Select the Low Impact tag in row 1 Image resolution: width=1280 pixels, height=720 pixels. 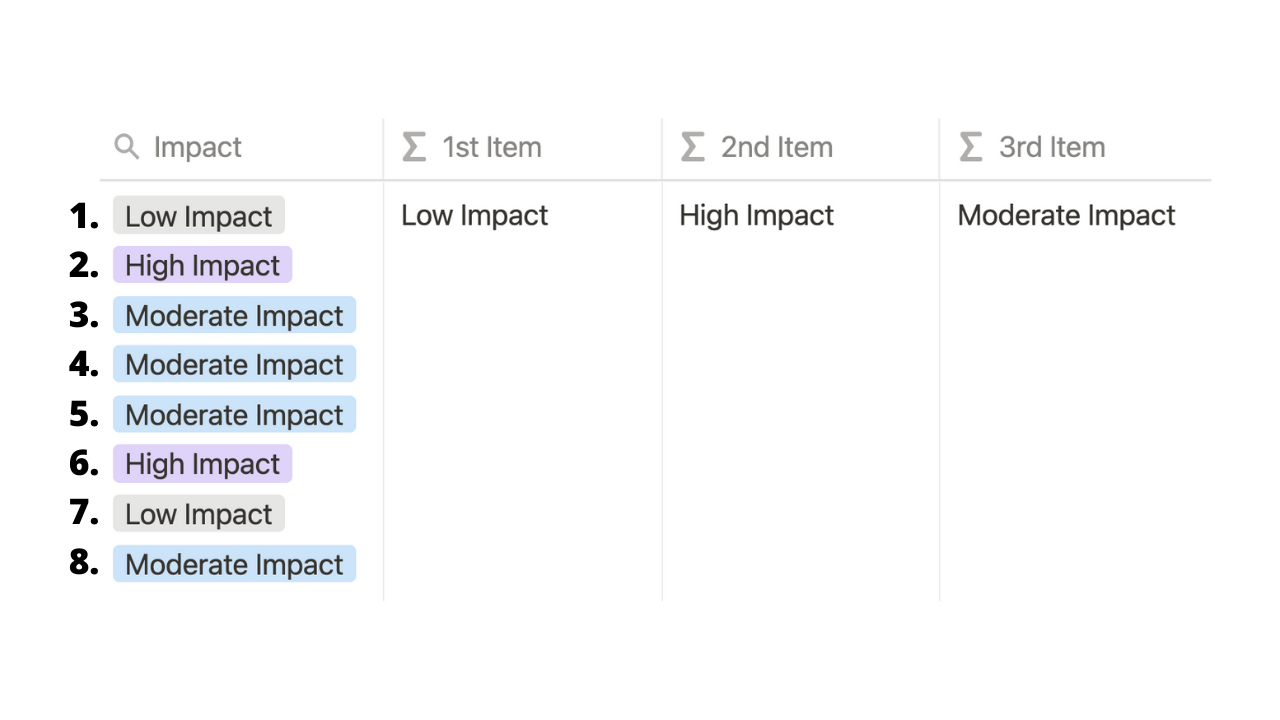tap(199, 216)
